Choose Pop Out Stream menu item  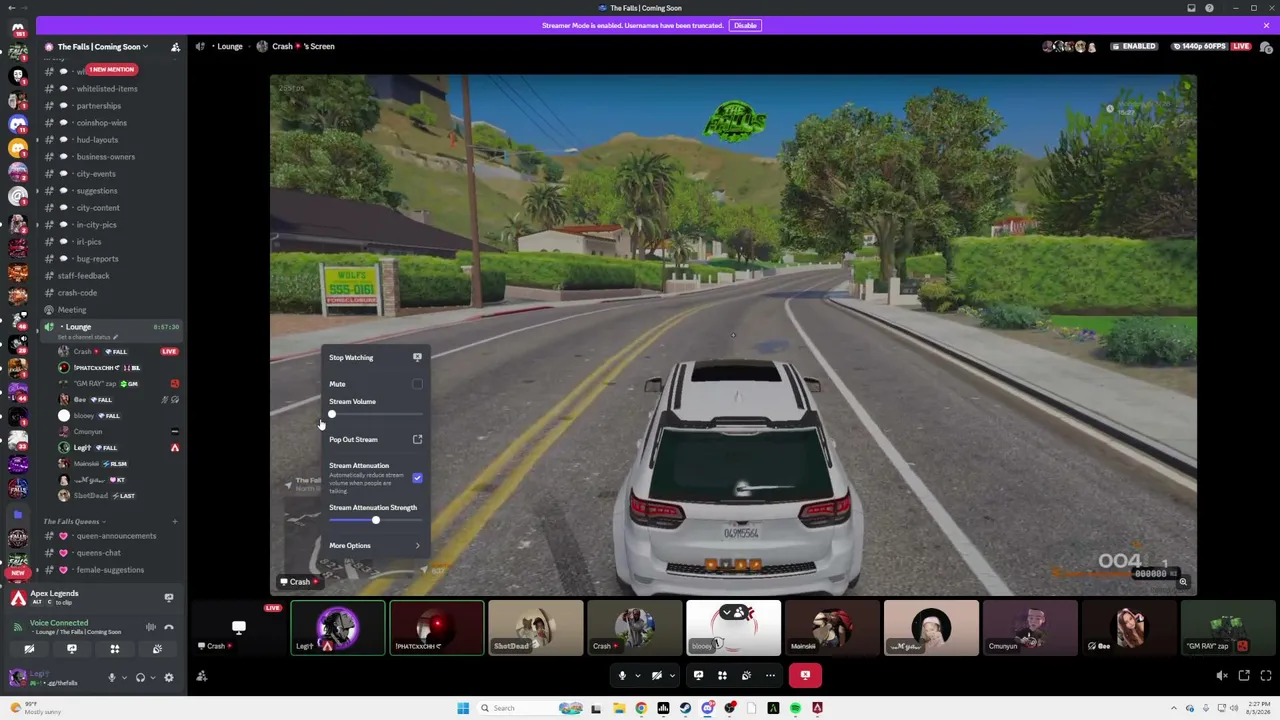point(375,440)
